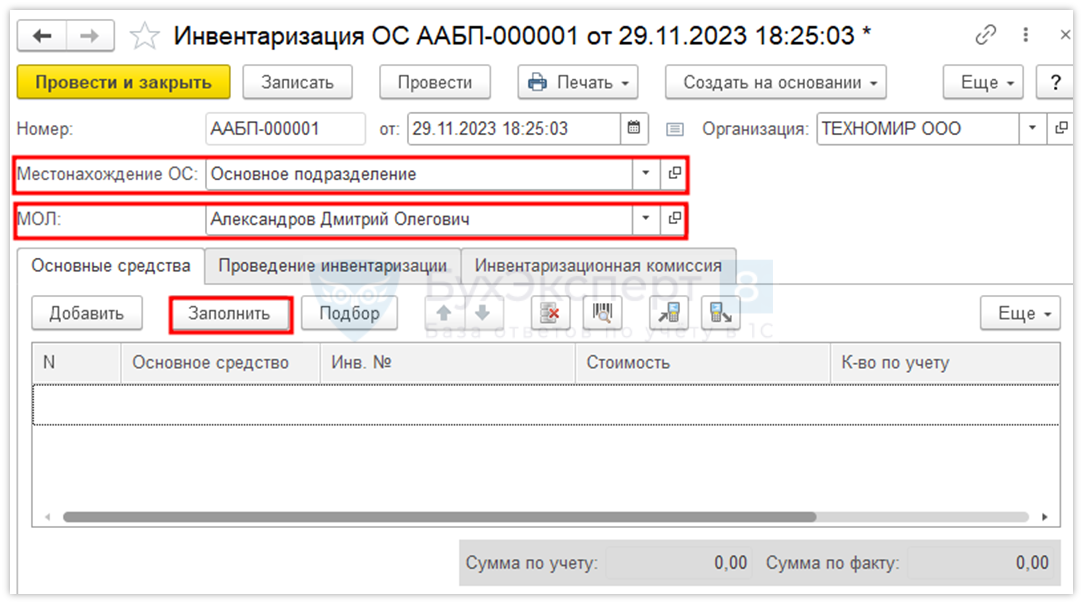
Task: Click the document date input field
Action: [514, 129]
